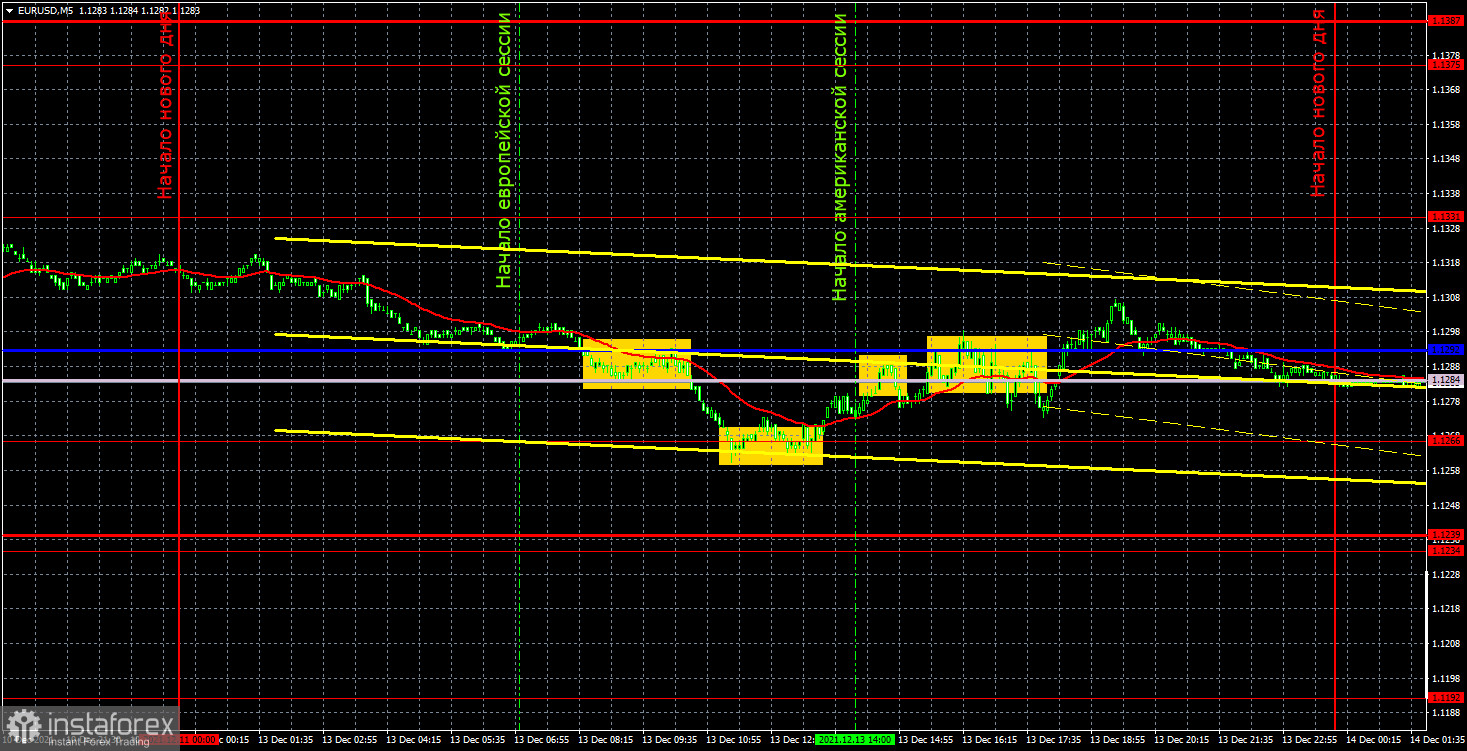Click the 1.1348 price scale value
Image resolution: width=1467 pixels, height=751 pixels.
click(1446, 159)
